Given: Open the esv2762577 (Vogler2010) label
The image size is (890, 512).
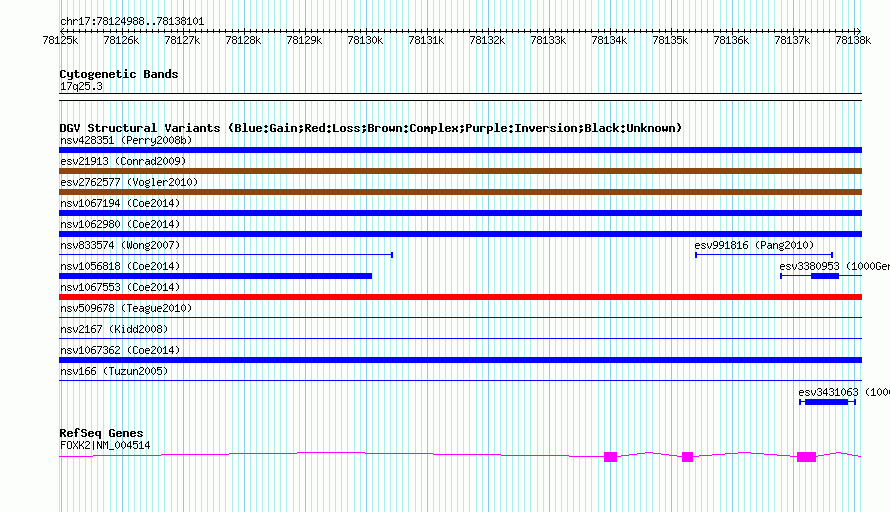Looking at the screenshot, I should tap(129, 182).
